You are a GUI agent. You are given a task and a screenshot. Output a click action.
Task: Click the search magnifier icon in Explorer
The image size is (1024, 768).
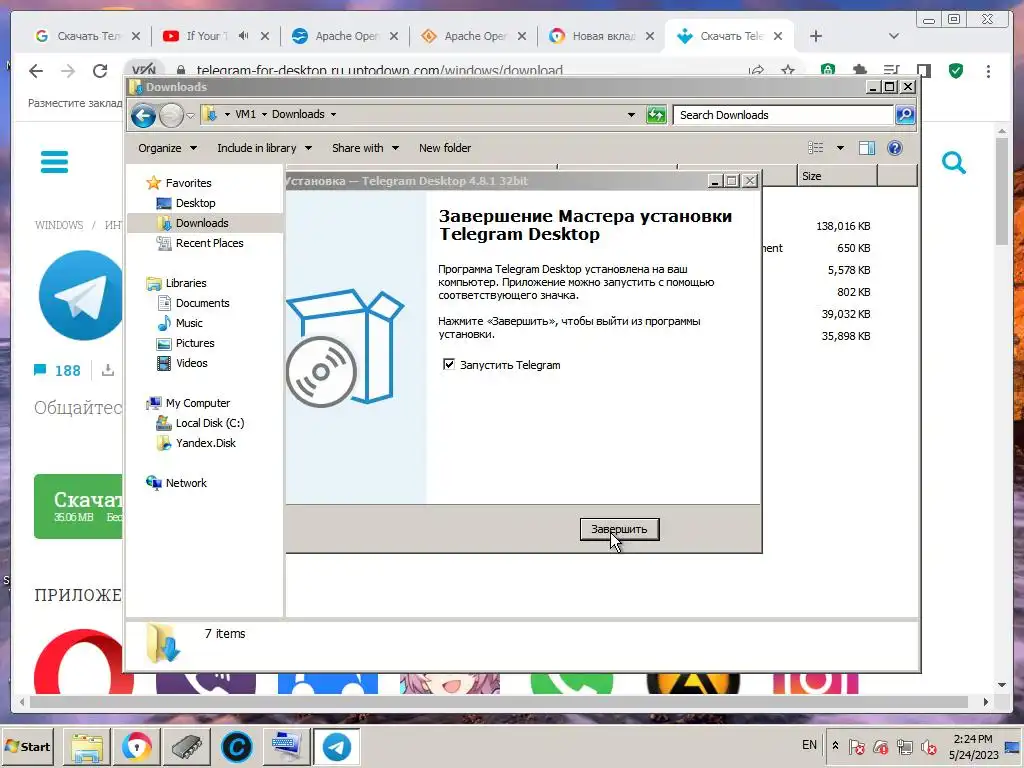pos(904,115)
